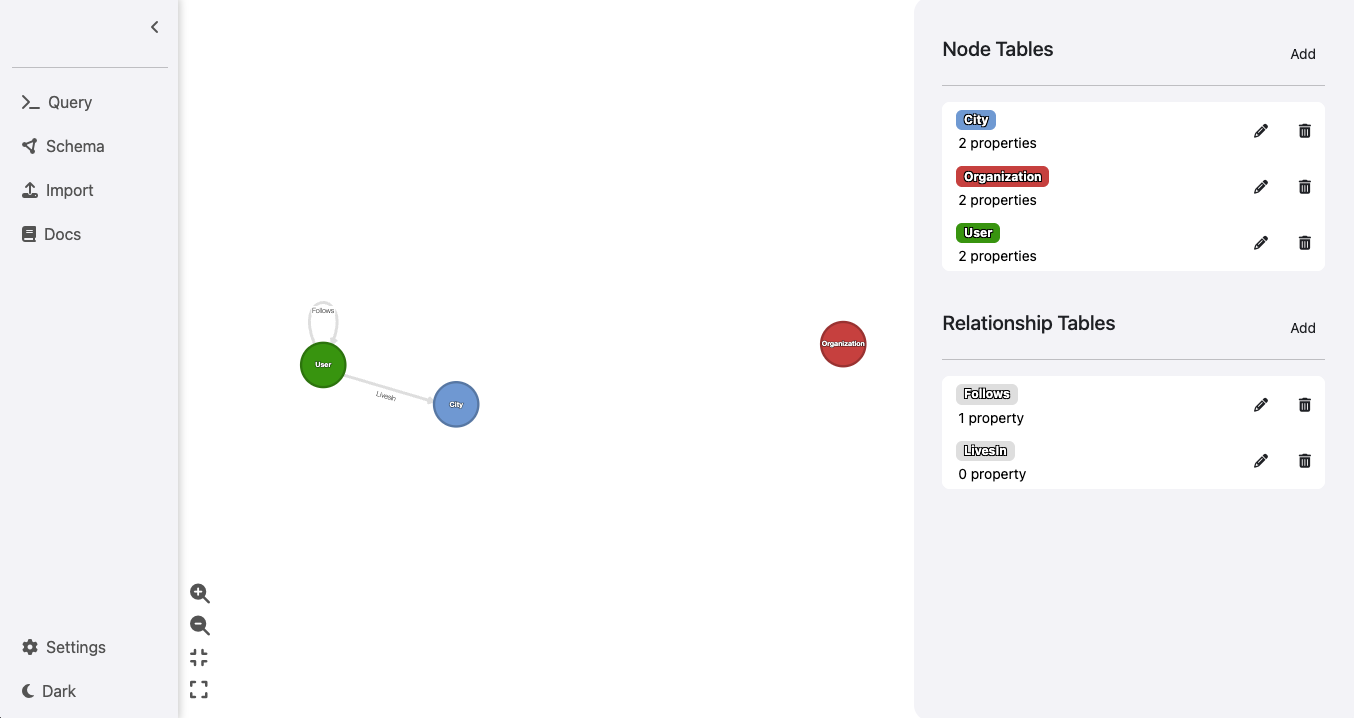Click the red Organization label badge
This screenshot has width=1354, height=718.
pyautogui.click(x=1002, y=177)
